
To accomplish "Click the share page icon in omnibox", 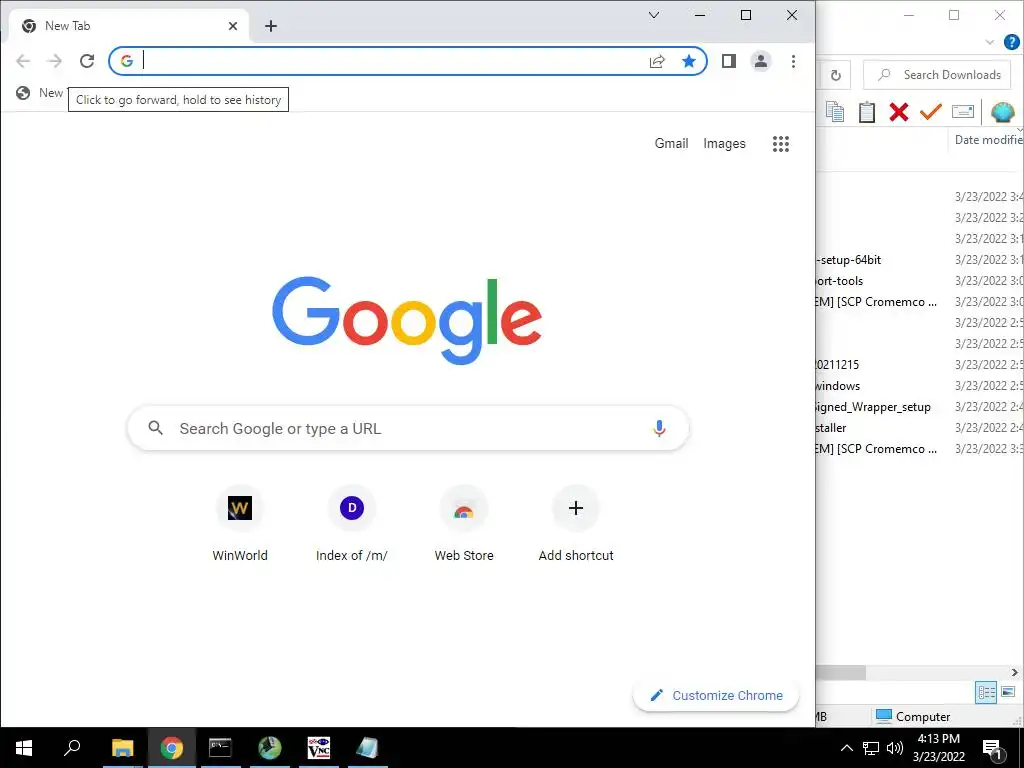I will pos(657,61).
